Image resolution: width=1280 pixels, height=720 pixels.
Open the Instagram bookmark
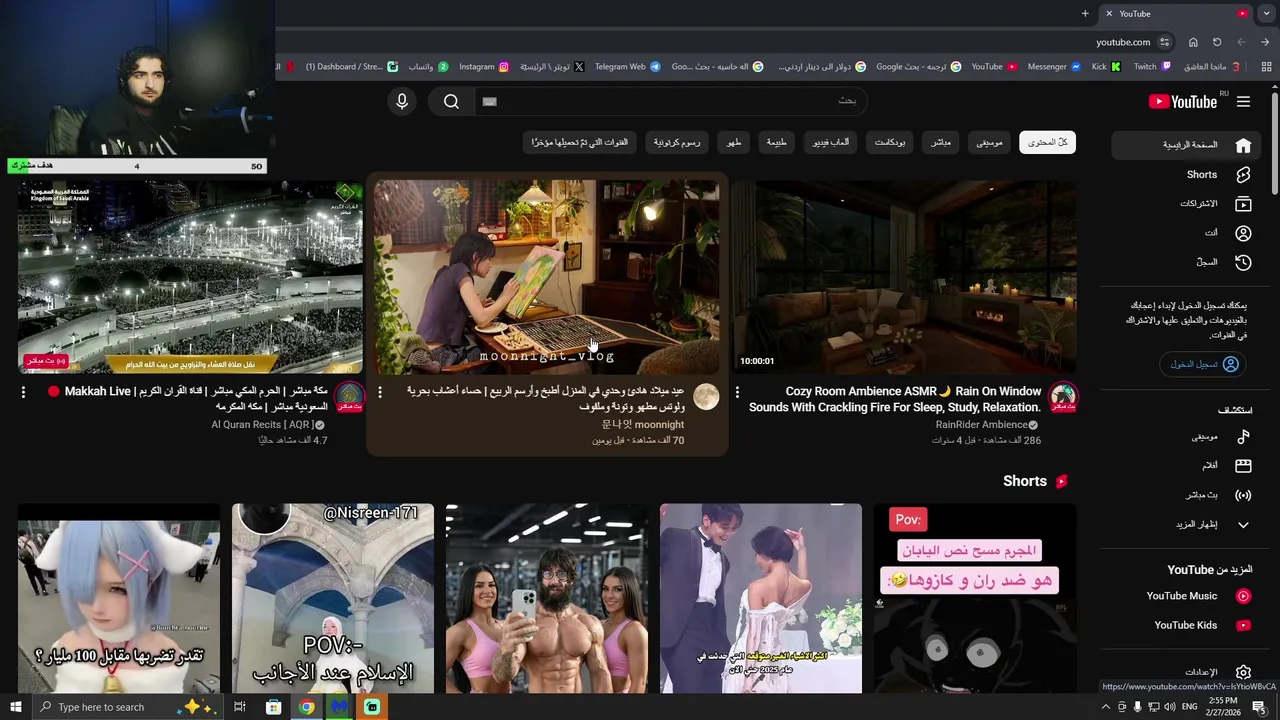click(x=484, y=67)
